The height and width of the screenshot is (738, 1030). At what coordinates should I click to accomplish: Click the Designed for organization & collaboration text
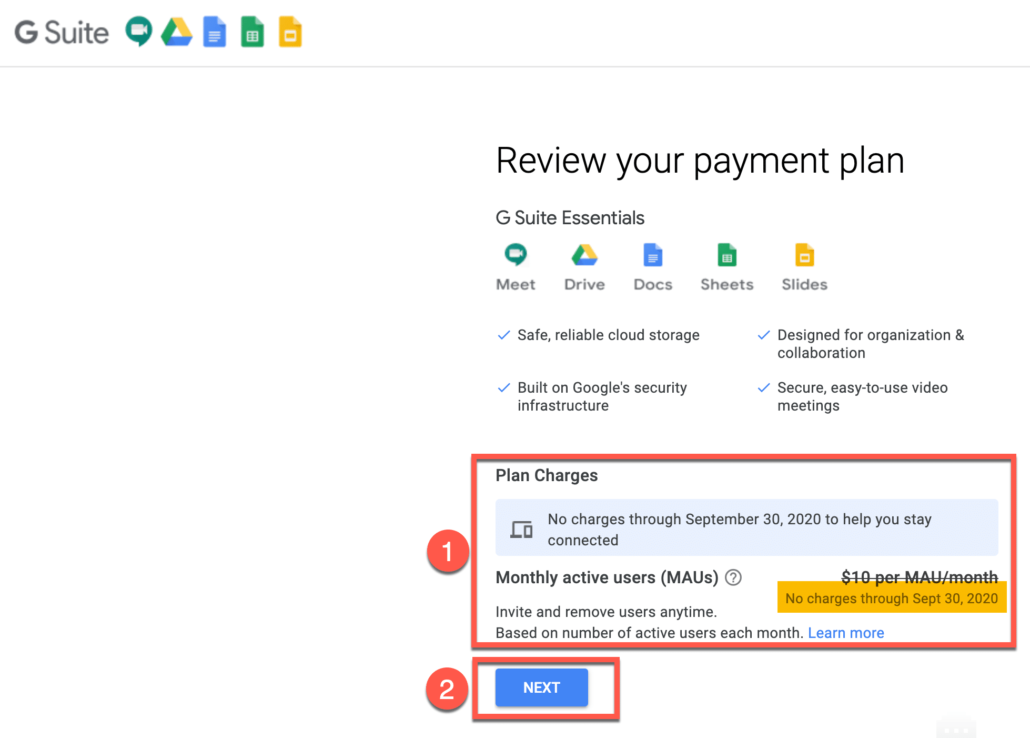pyautogui.click(x=871, y=344)
